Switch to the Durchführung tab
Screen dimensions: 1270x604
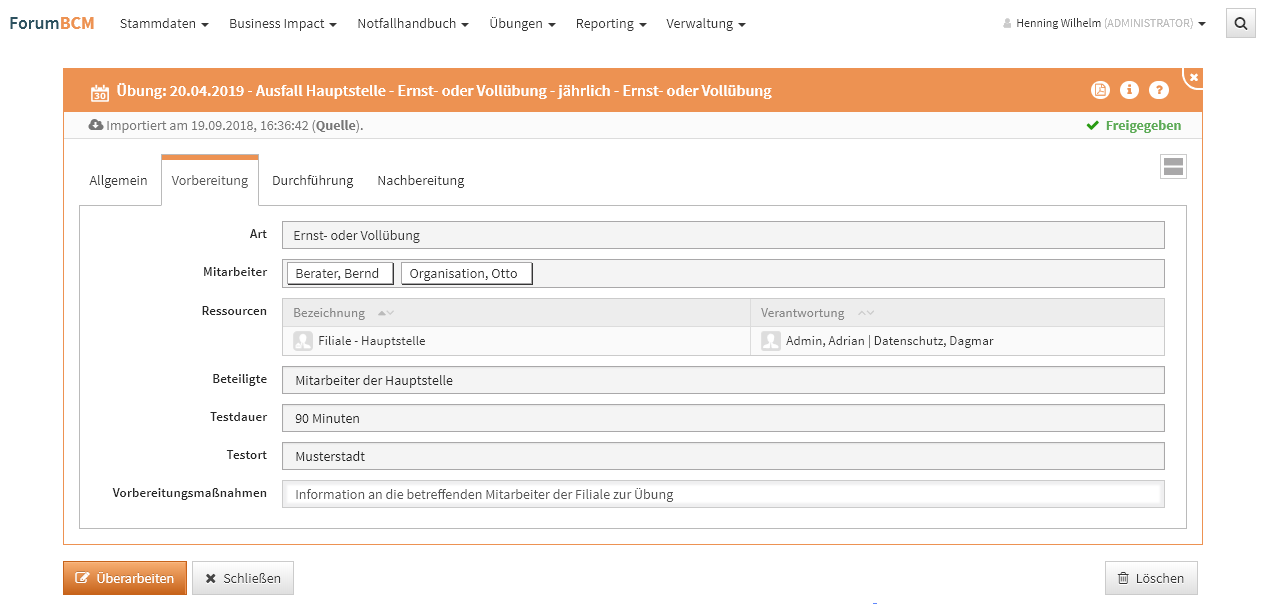pos(313,181)
